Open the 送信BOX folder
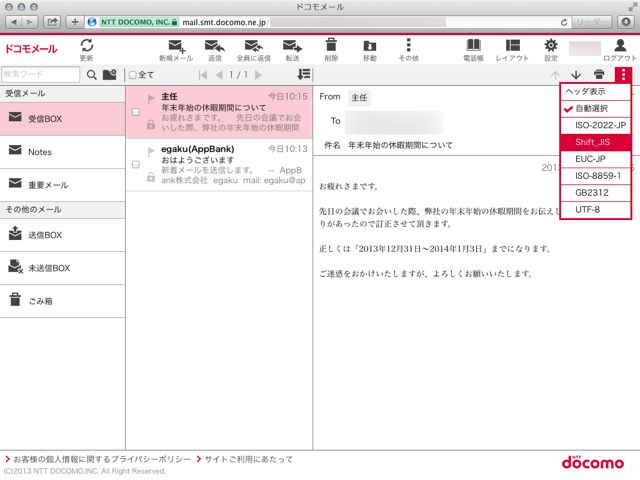 pos(62,235)
